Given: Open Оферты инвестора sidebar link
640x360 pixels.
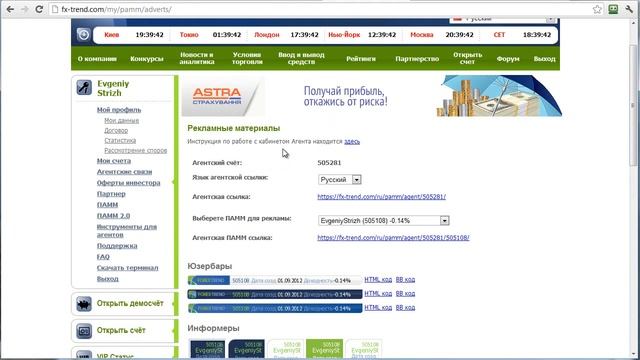Looking at the screenshot, I should coord(129,183).
